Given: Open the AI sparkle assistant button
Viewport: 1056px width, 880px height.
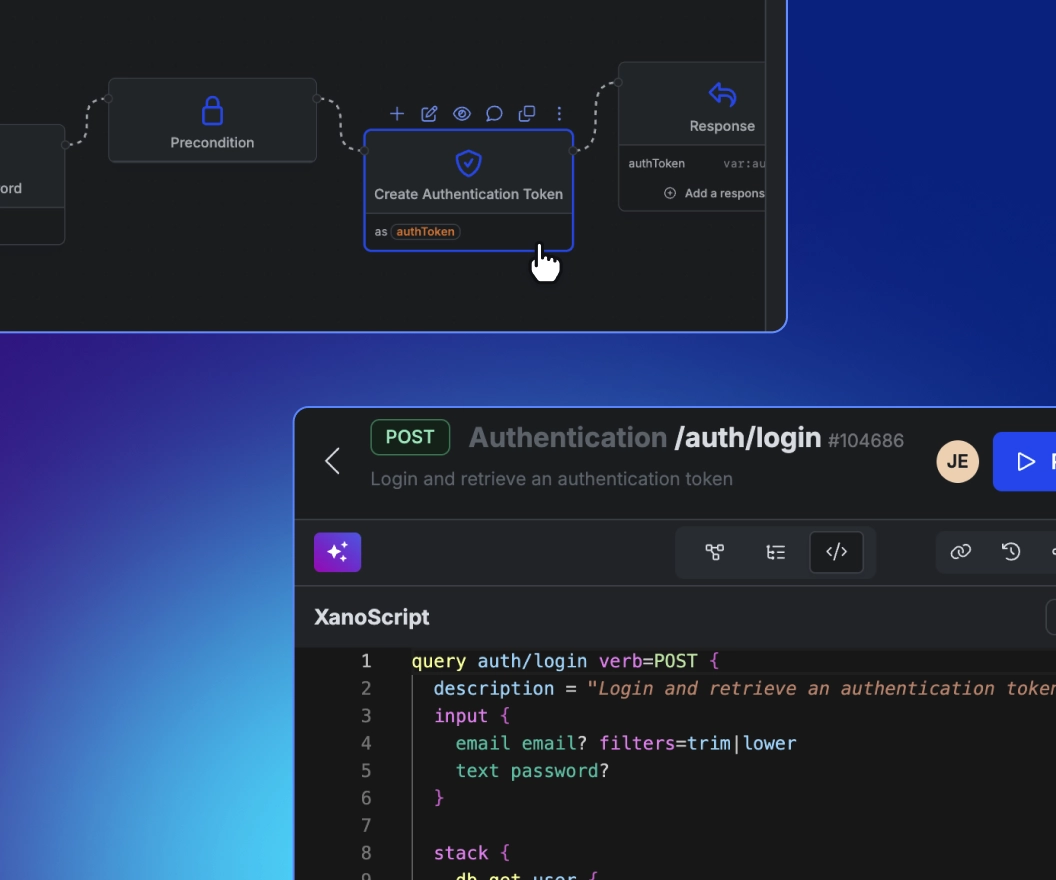Looking at the screenshot, I should (x=337, y=552).
